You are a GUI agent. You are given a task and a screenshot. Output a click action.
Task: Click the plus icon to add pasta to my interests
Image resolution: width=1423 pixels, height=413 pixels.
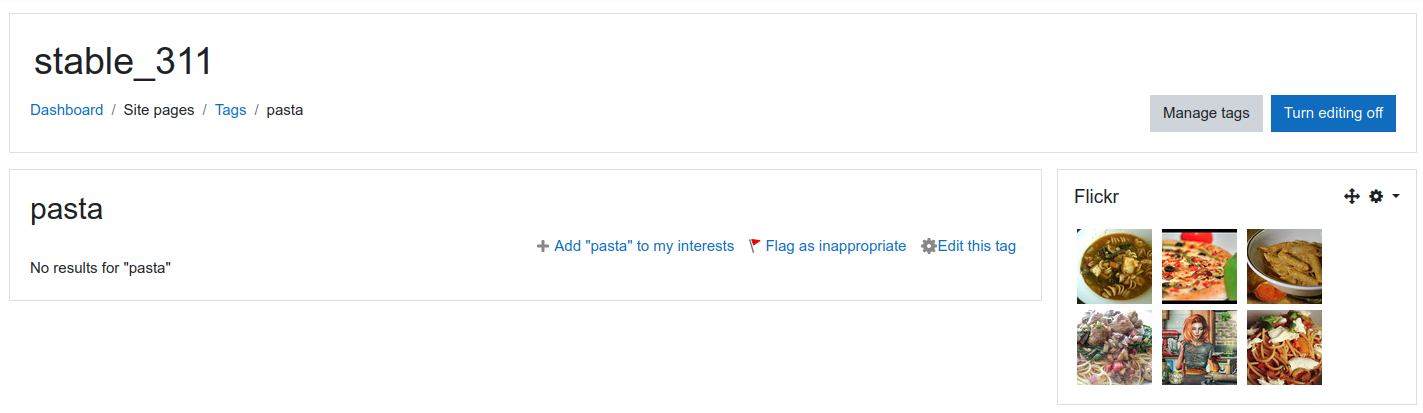click(x=543, y=246)
